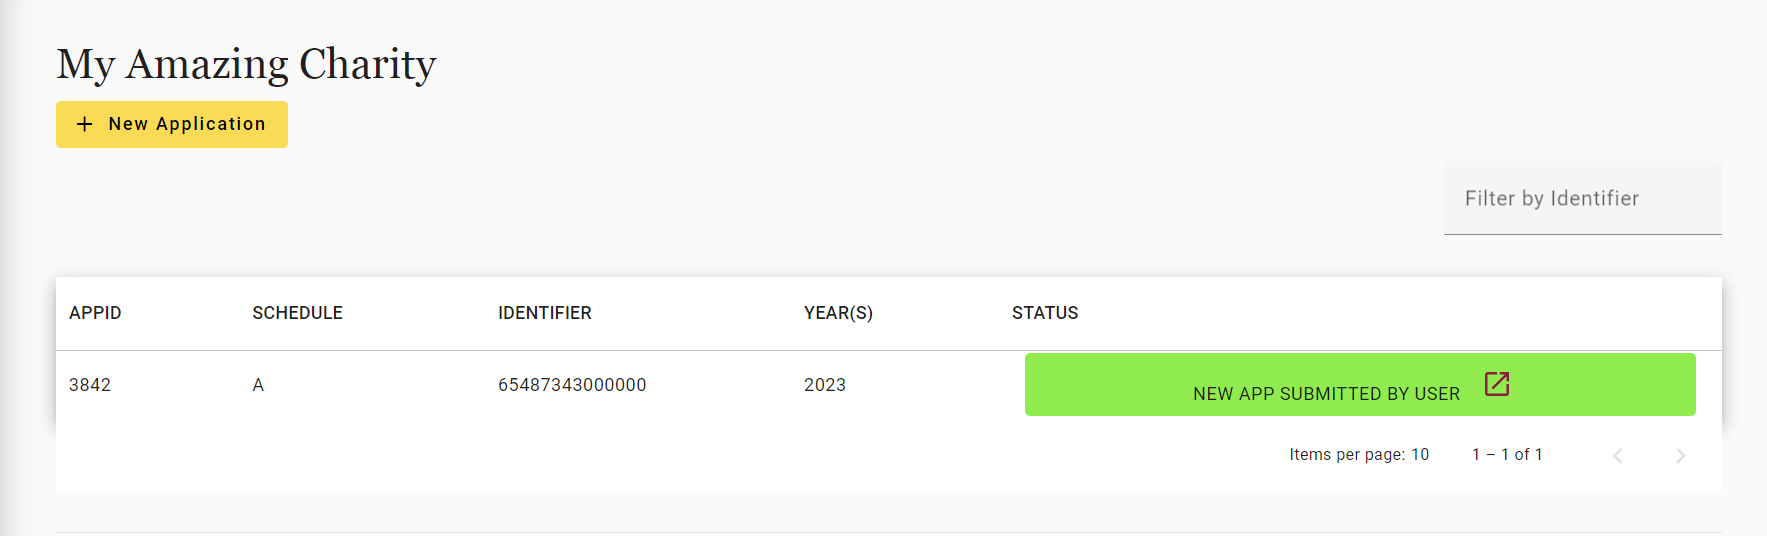Image resolution: width=1767 pixels, height=536 pixels.
Task: Select the AppID 3842 cell
Action: click(x=90, y=385)
